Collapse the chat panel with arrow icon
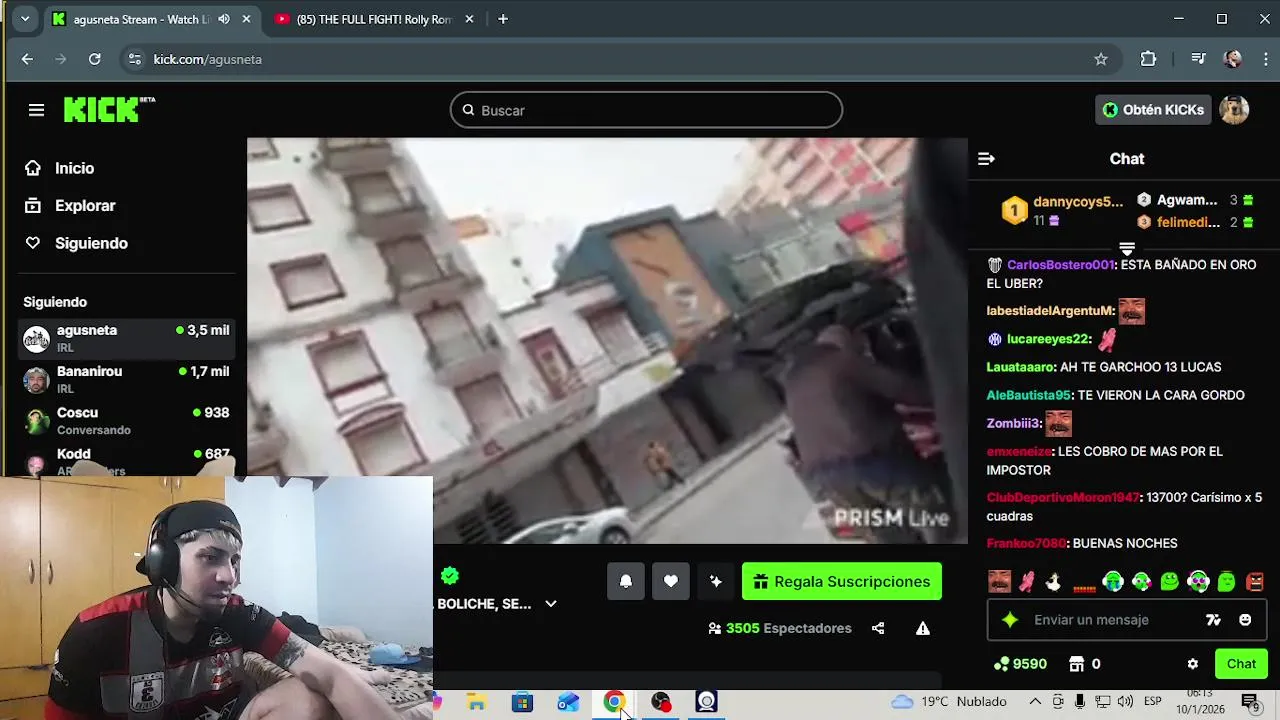The height and width of the screenshot is (720, 1280). (x=986, y=159)
